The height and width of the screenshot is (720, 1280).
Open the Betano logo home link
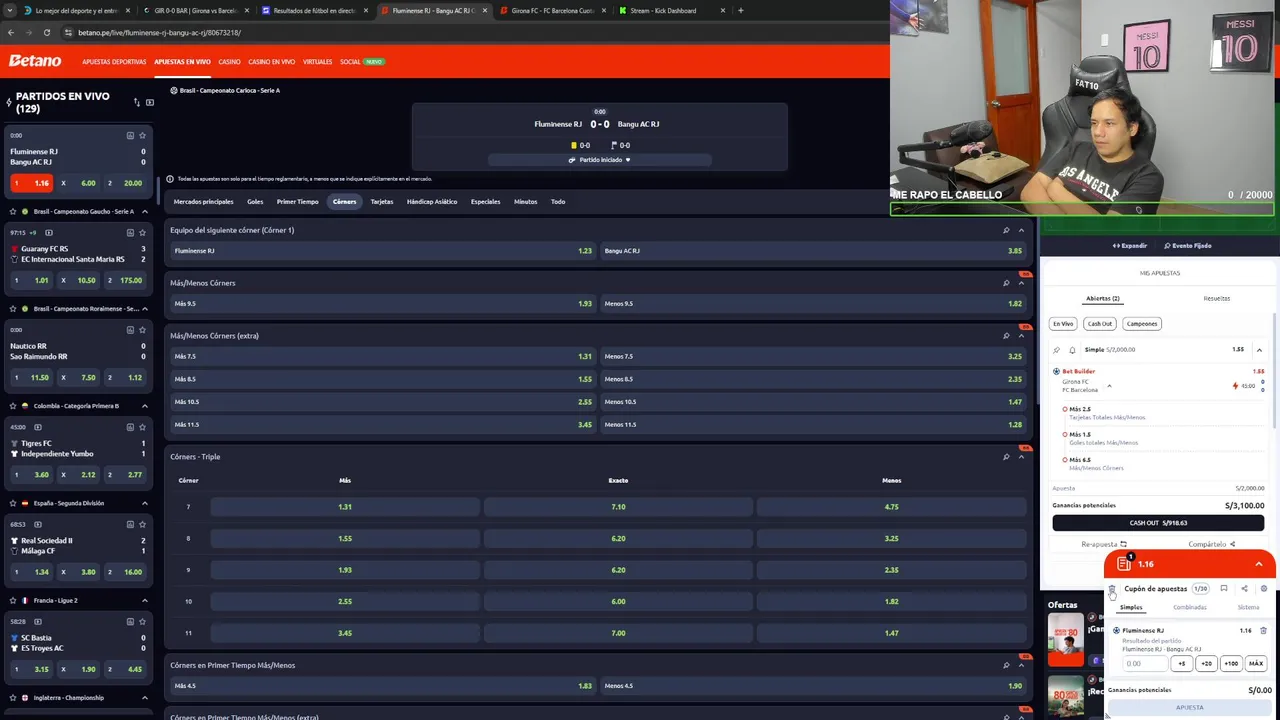(35, 61)
